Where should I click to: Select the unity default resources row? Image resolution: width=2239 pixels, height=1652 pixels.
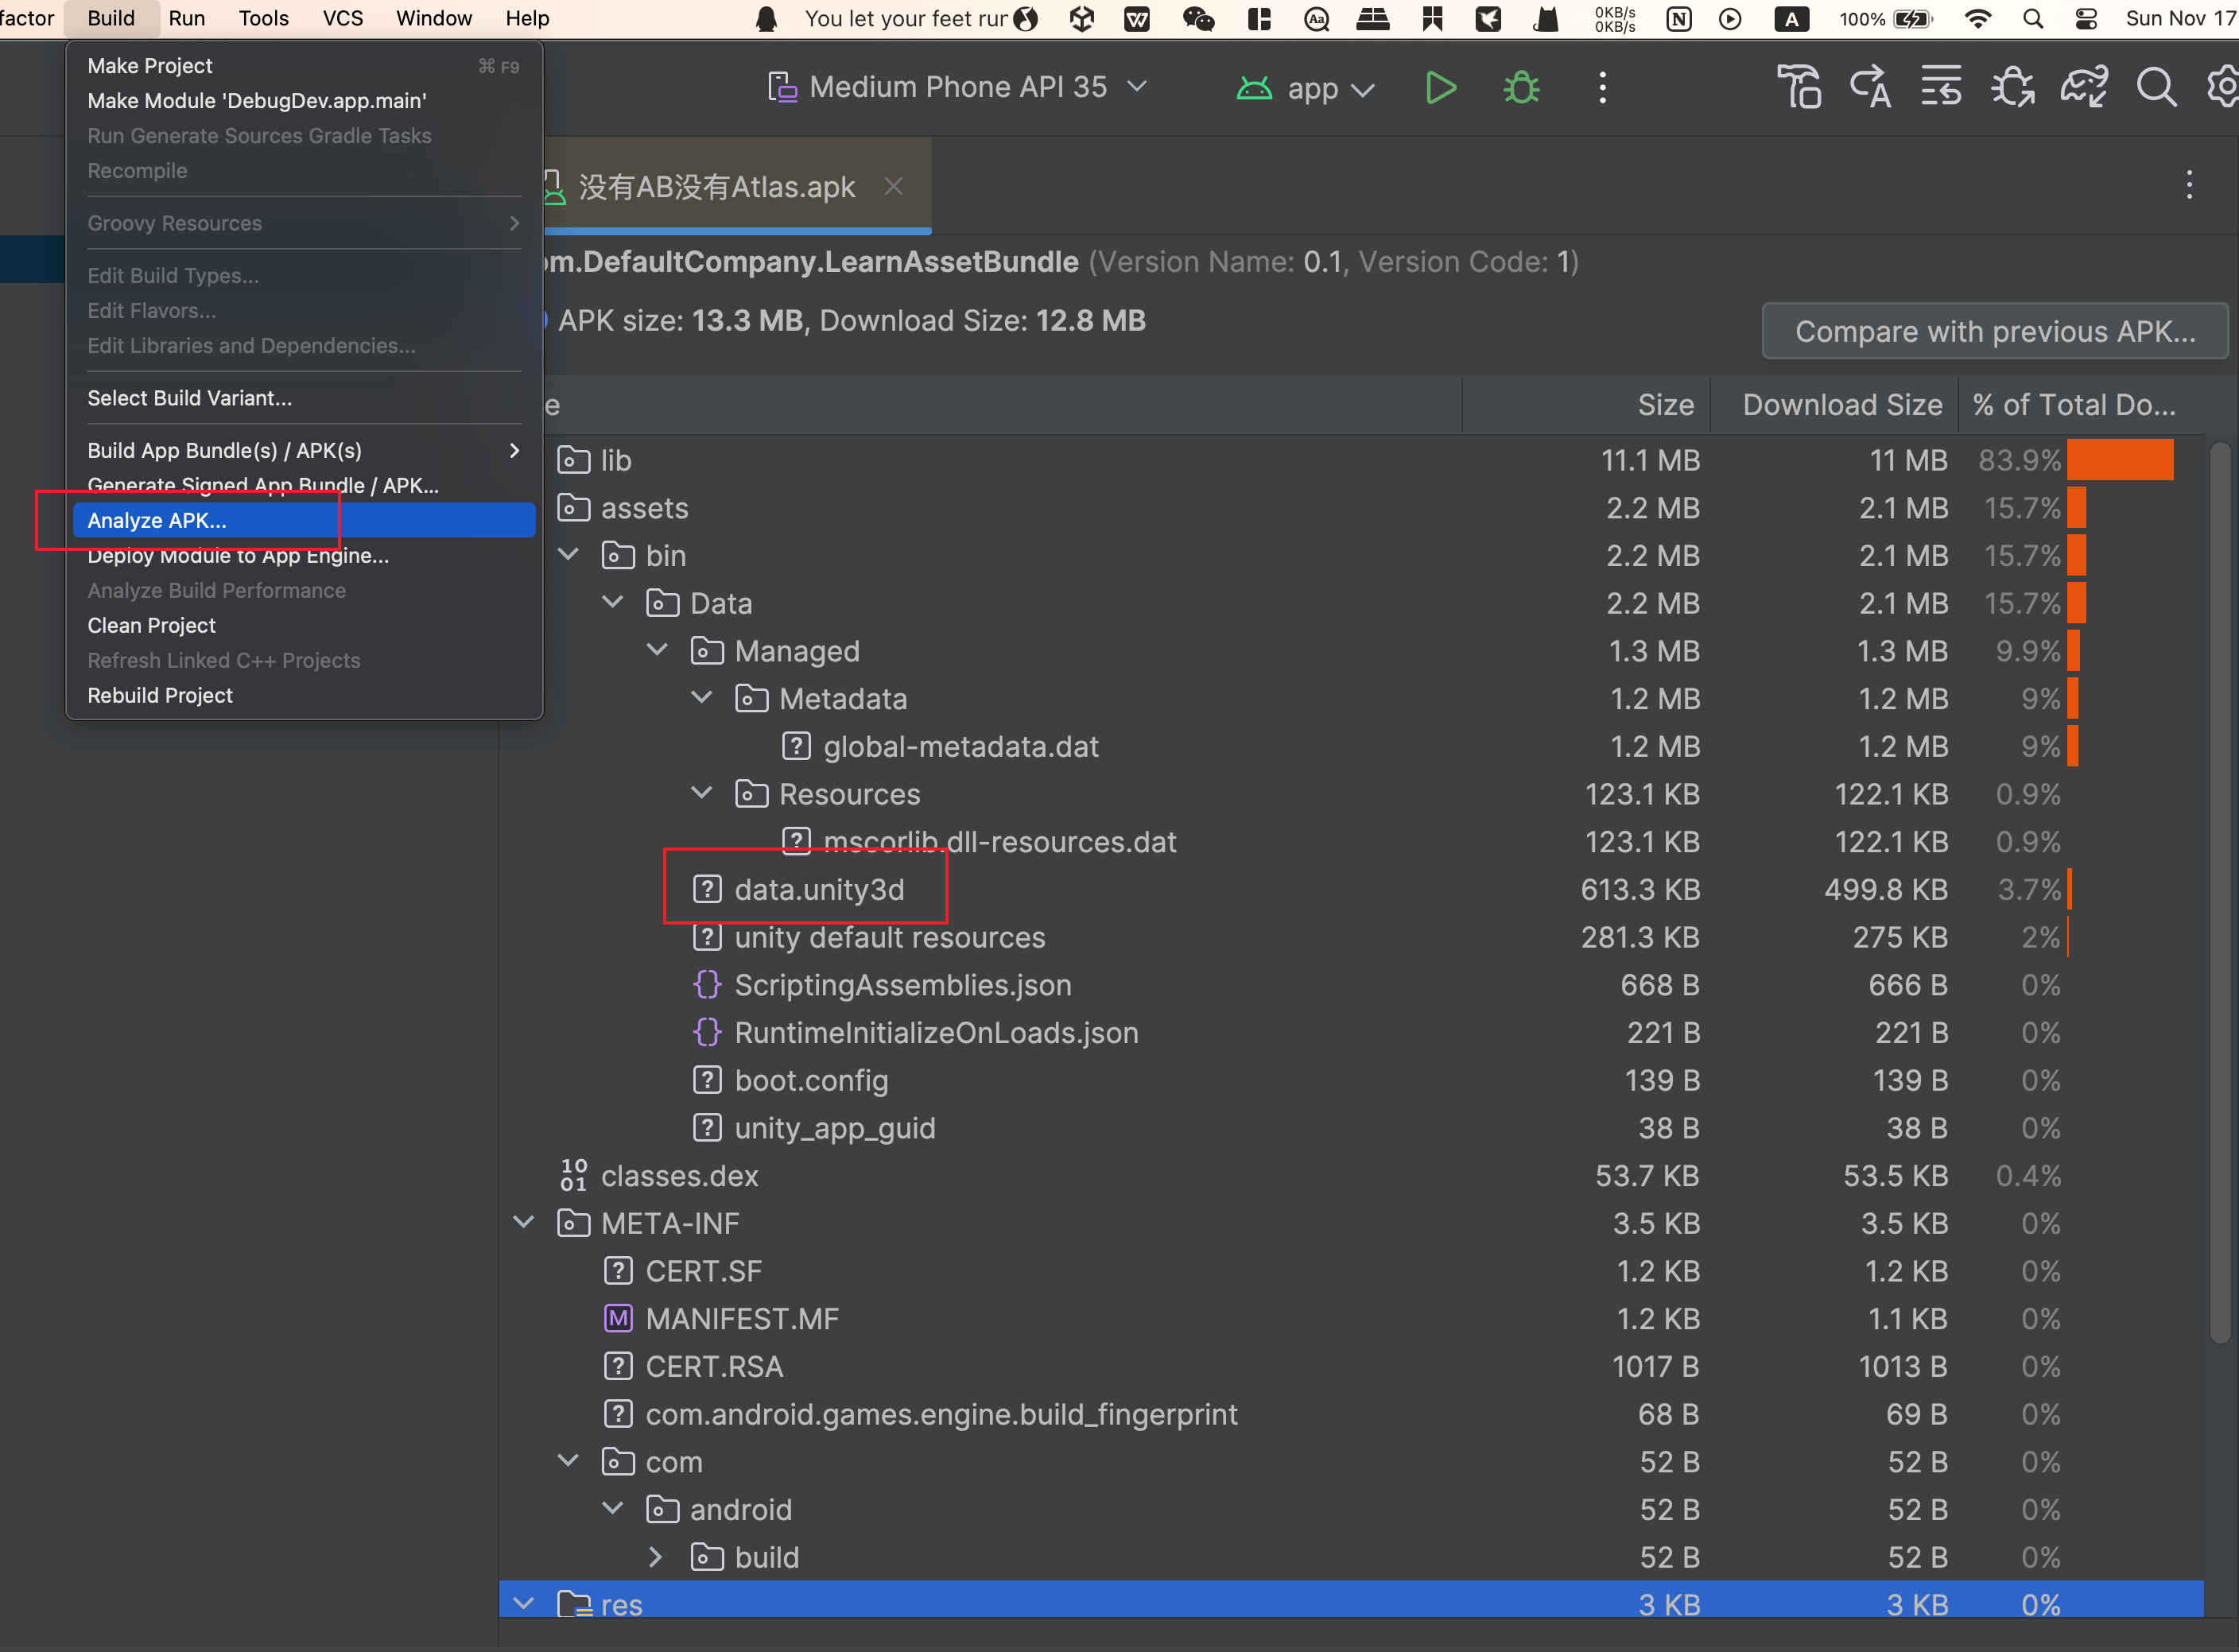[1351, 937]
